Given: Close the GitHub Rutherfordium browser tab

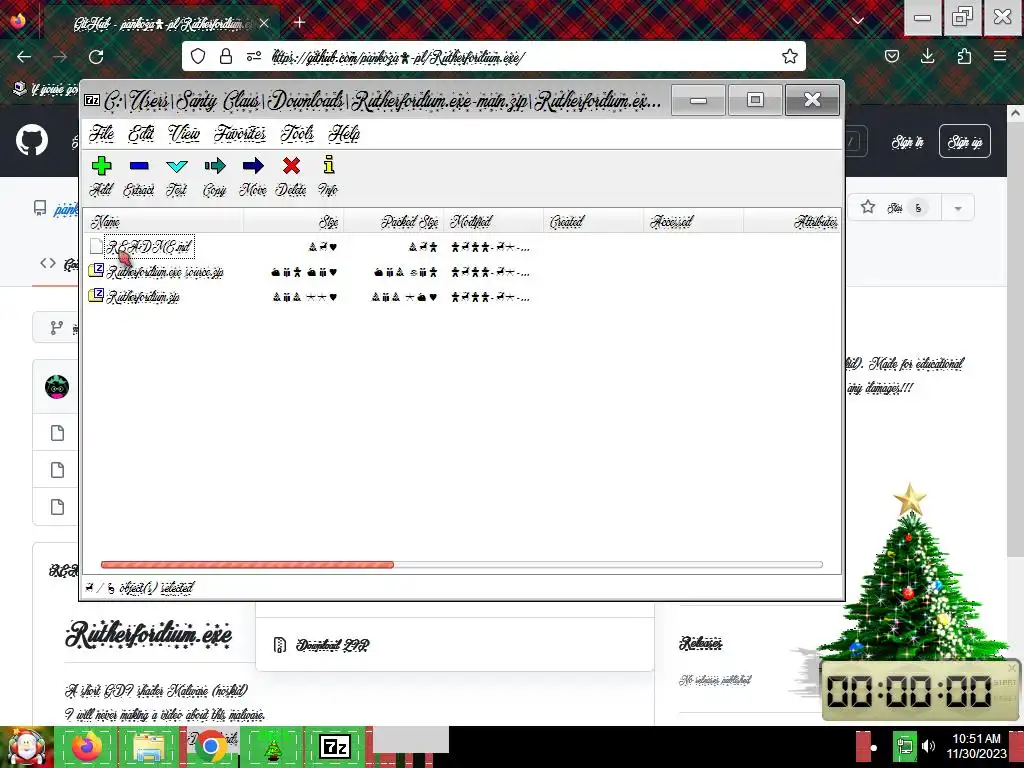Looking at the screenshot, I should click(264, 24).
